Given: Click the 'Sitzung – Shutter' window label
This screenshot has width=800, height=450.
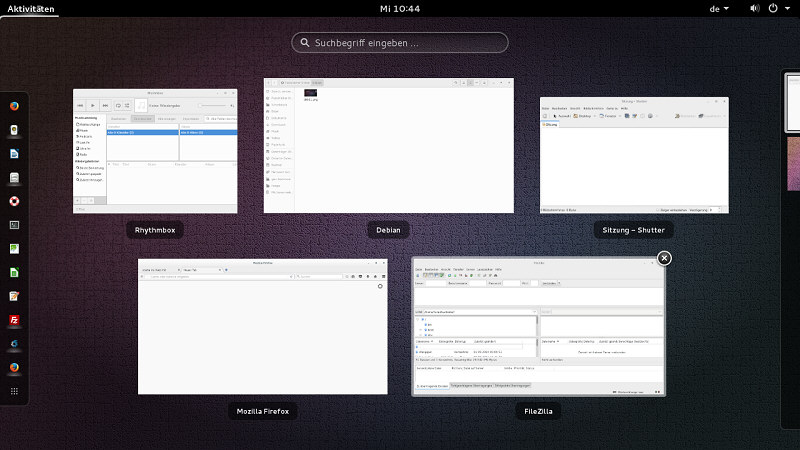Looking at the screenshot, I should pos(634,230).
